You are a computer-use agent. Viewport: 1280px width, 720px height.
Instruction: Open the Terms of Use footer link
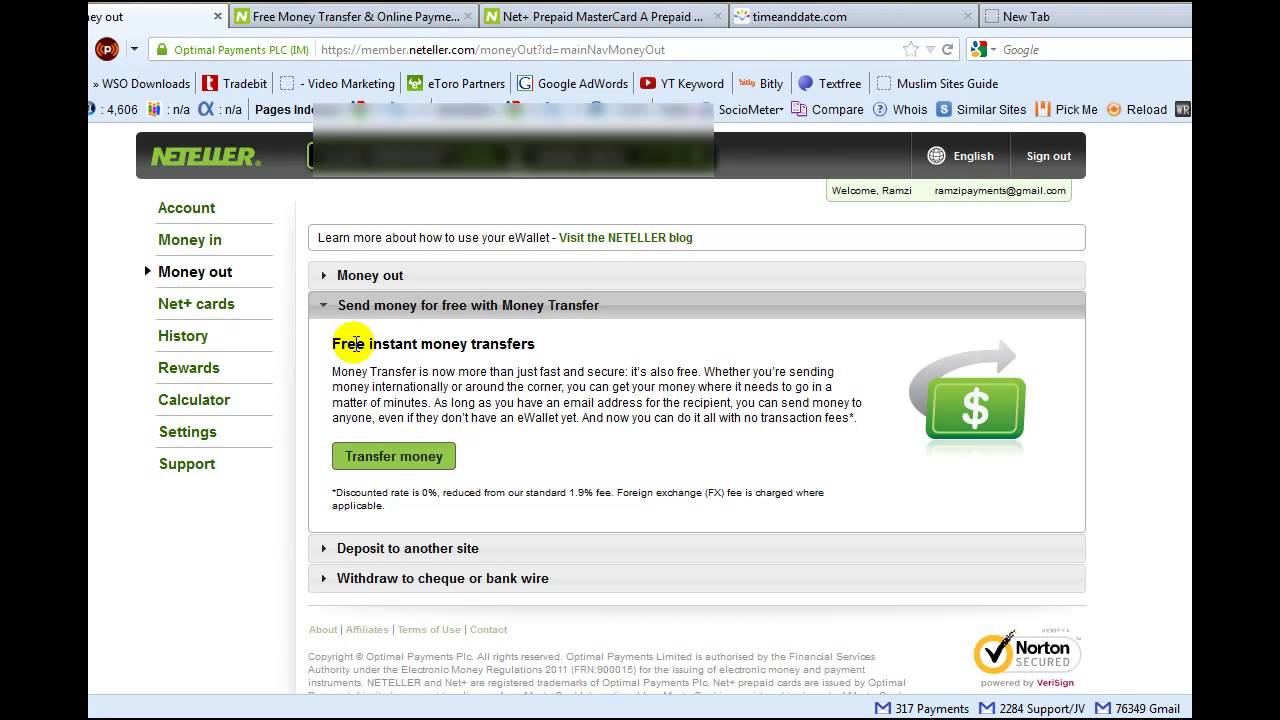[429, 630]
